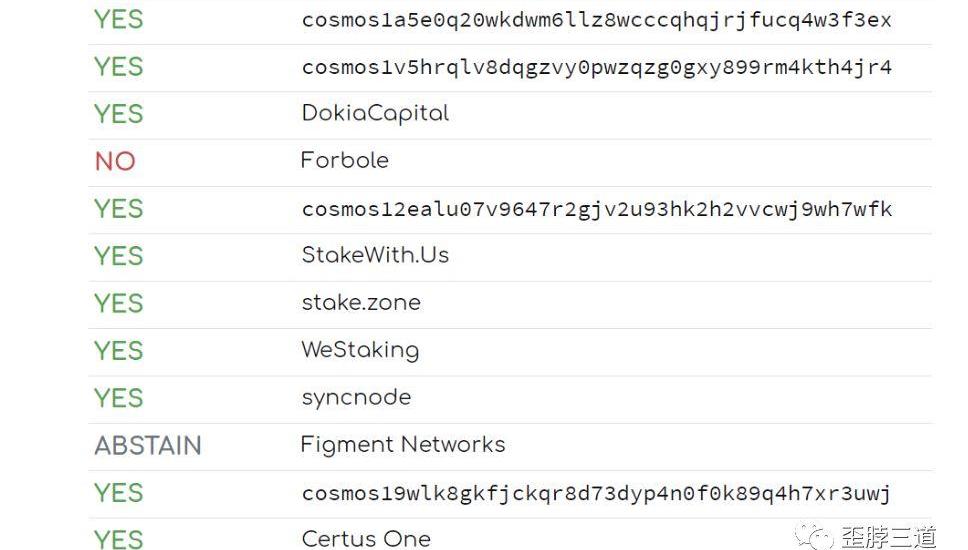This screenshot has height=550, width=968.
Task: Select the syncnode validator
Action: 356,397
